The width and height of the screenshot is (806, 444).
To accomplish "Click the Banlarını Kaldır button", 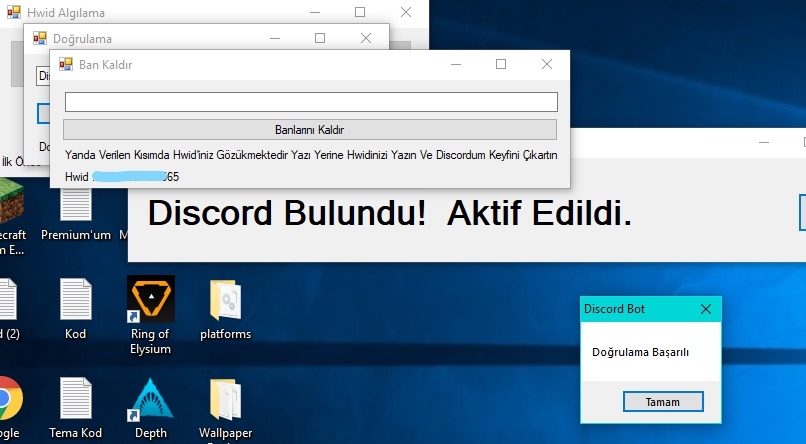I will [x=309, y=130].
